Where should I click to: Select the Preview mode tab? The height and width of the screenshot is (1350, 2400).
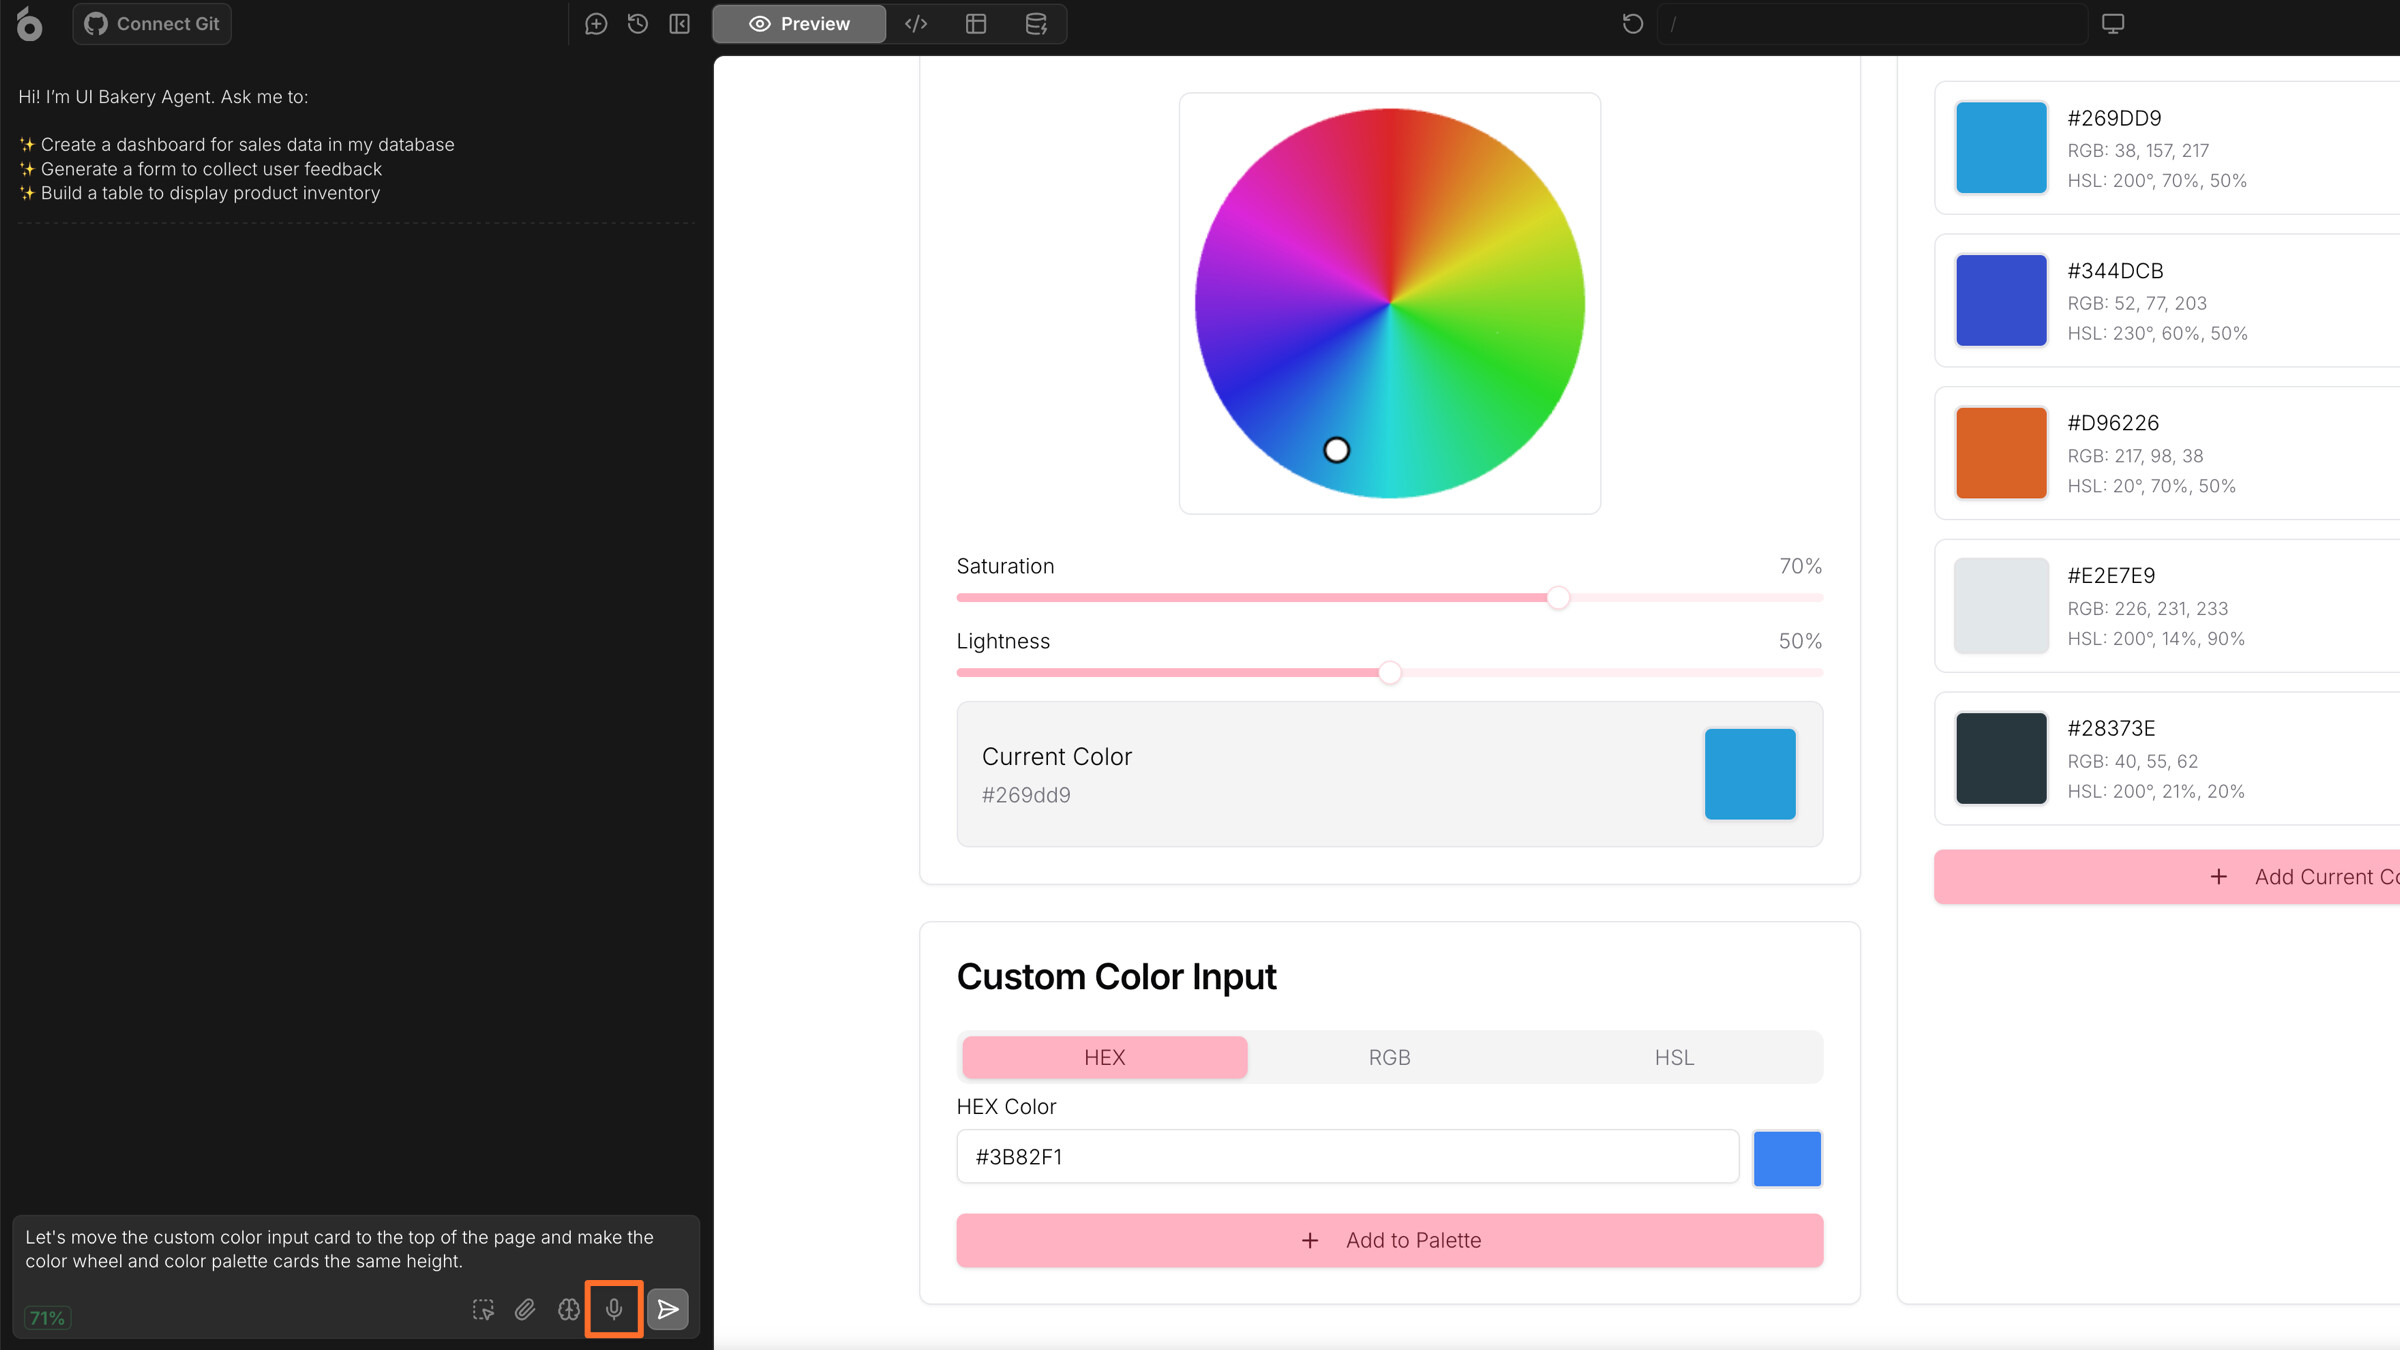[x=799, y=24]
